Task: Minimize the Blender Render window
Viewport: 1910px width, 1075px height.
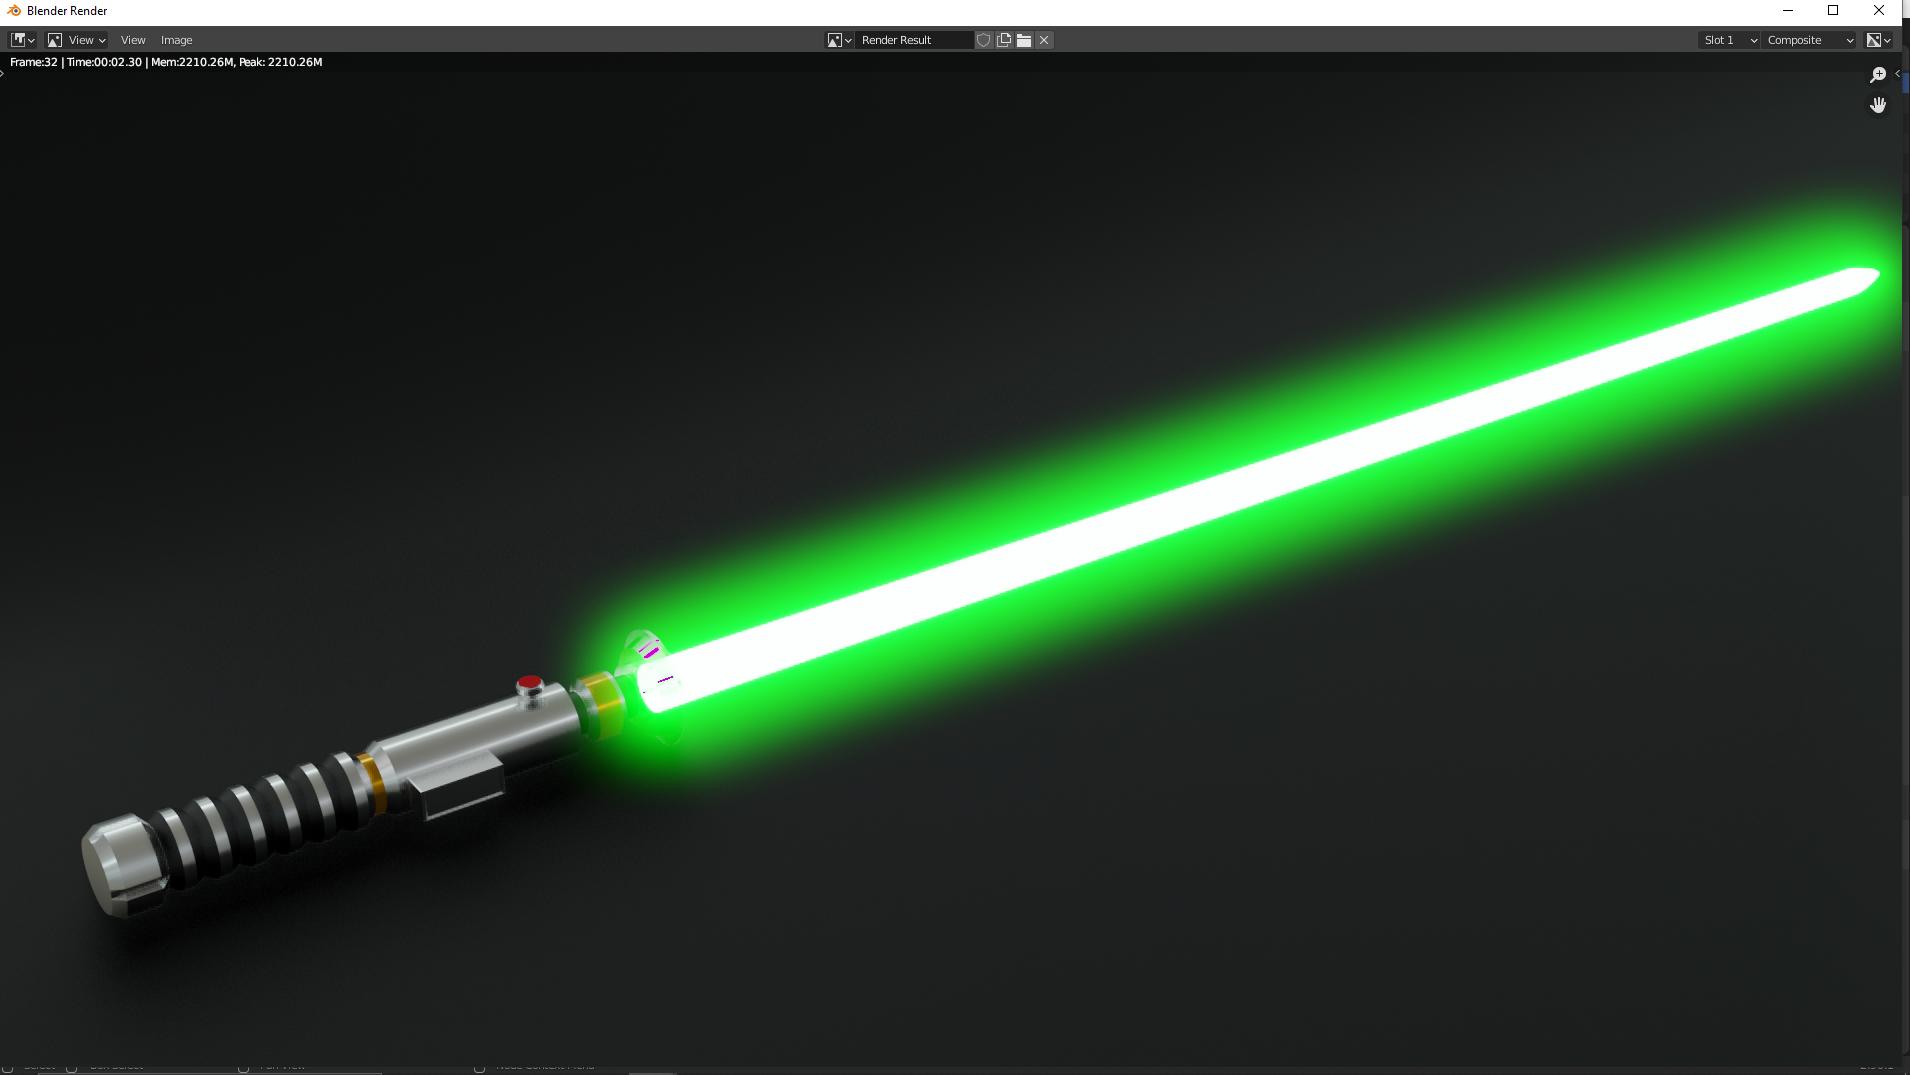Action: pyautogui.click(x=1788, y=11)
